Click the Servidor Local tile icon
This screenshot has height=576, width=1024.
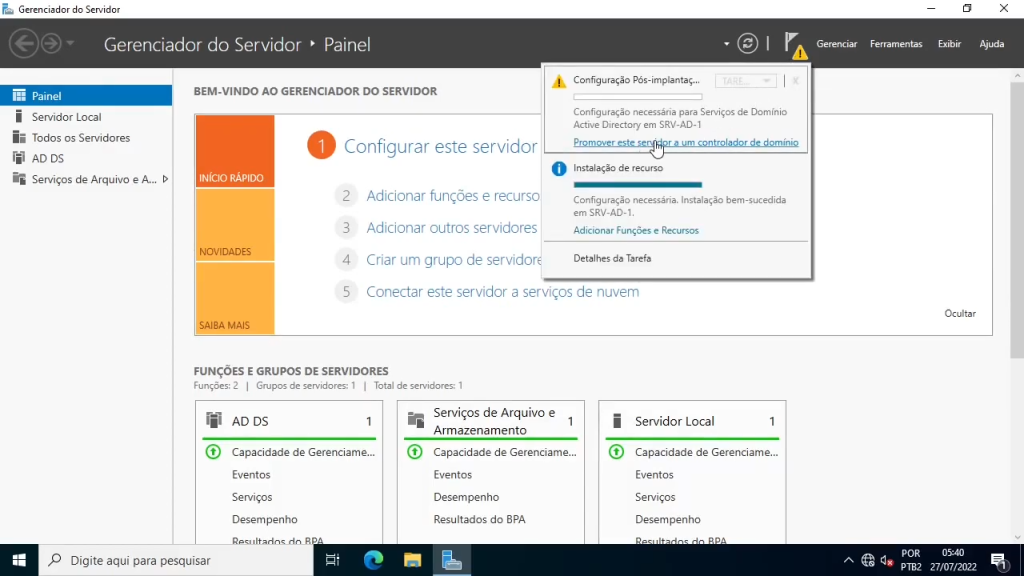click(616, 420)
